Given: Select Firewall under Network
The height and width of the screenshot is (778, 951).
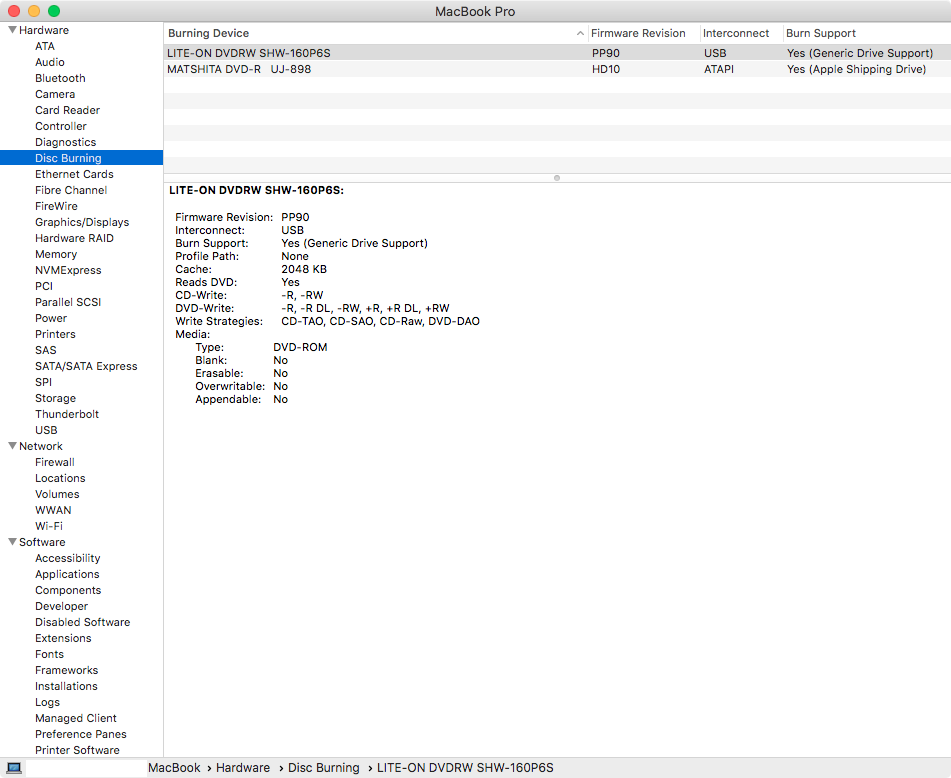Looking at the screenshot, I should click(x=55, y=462).
